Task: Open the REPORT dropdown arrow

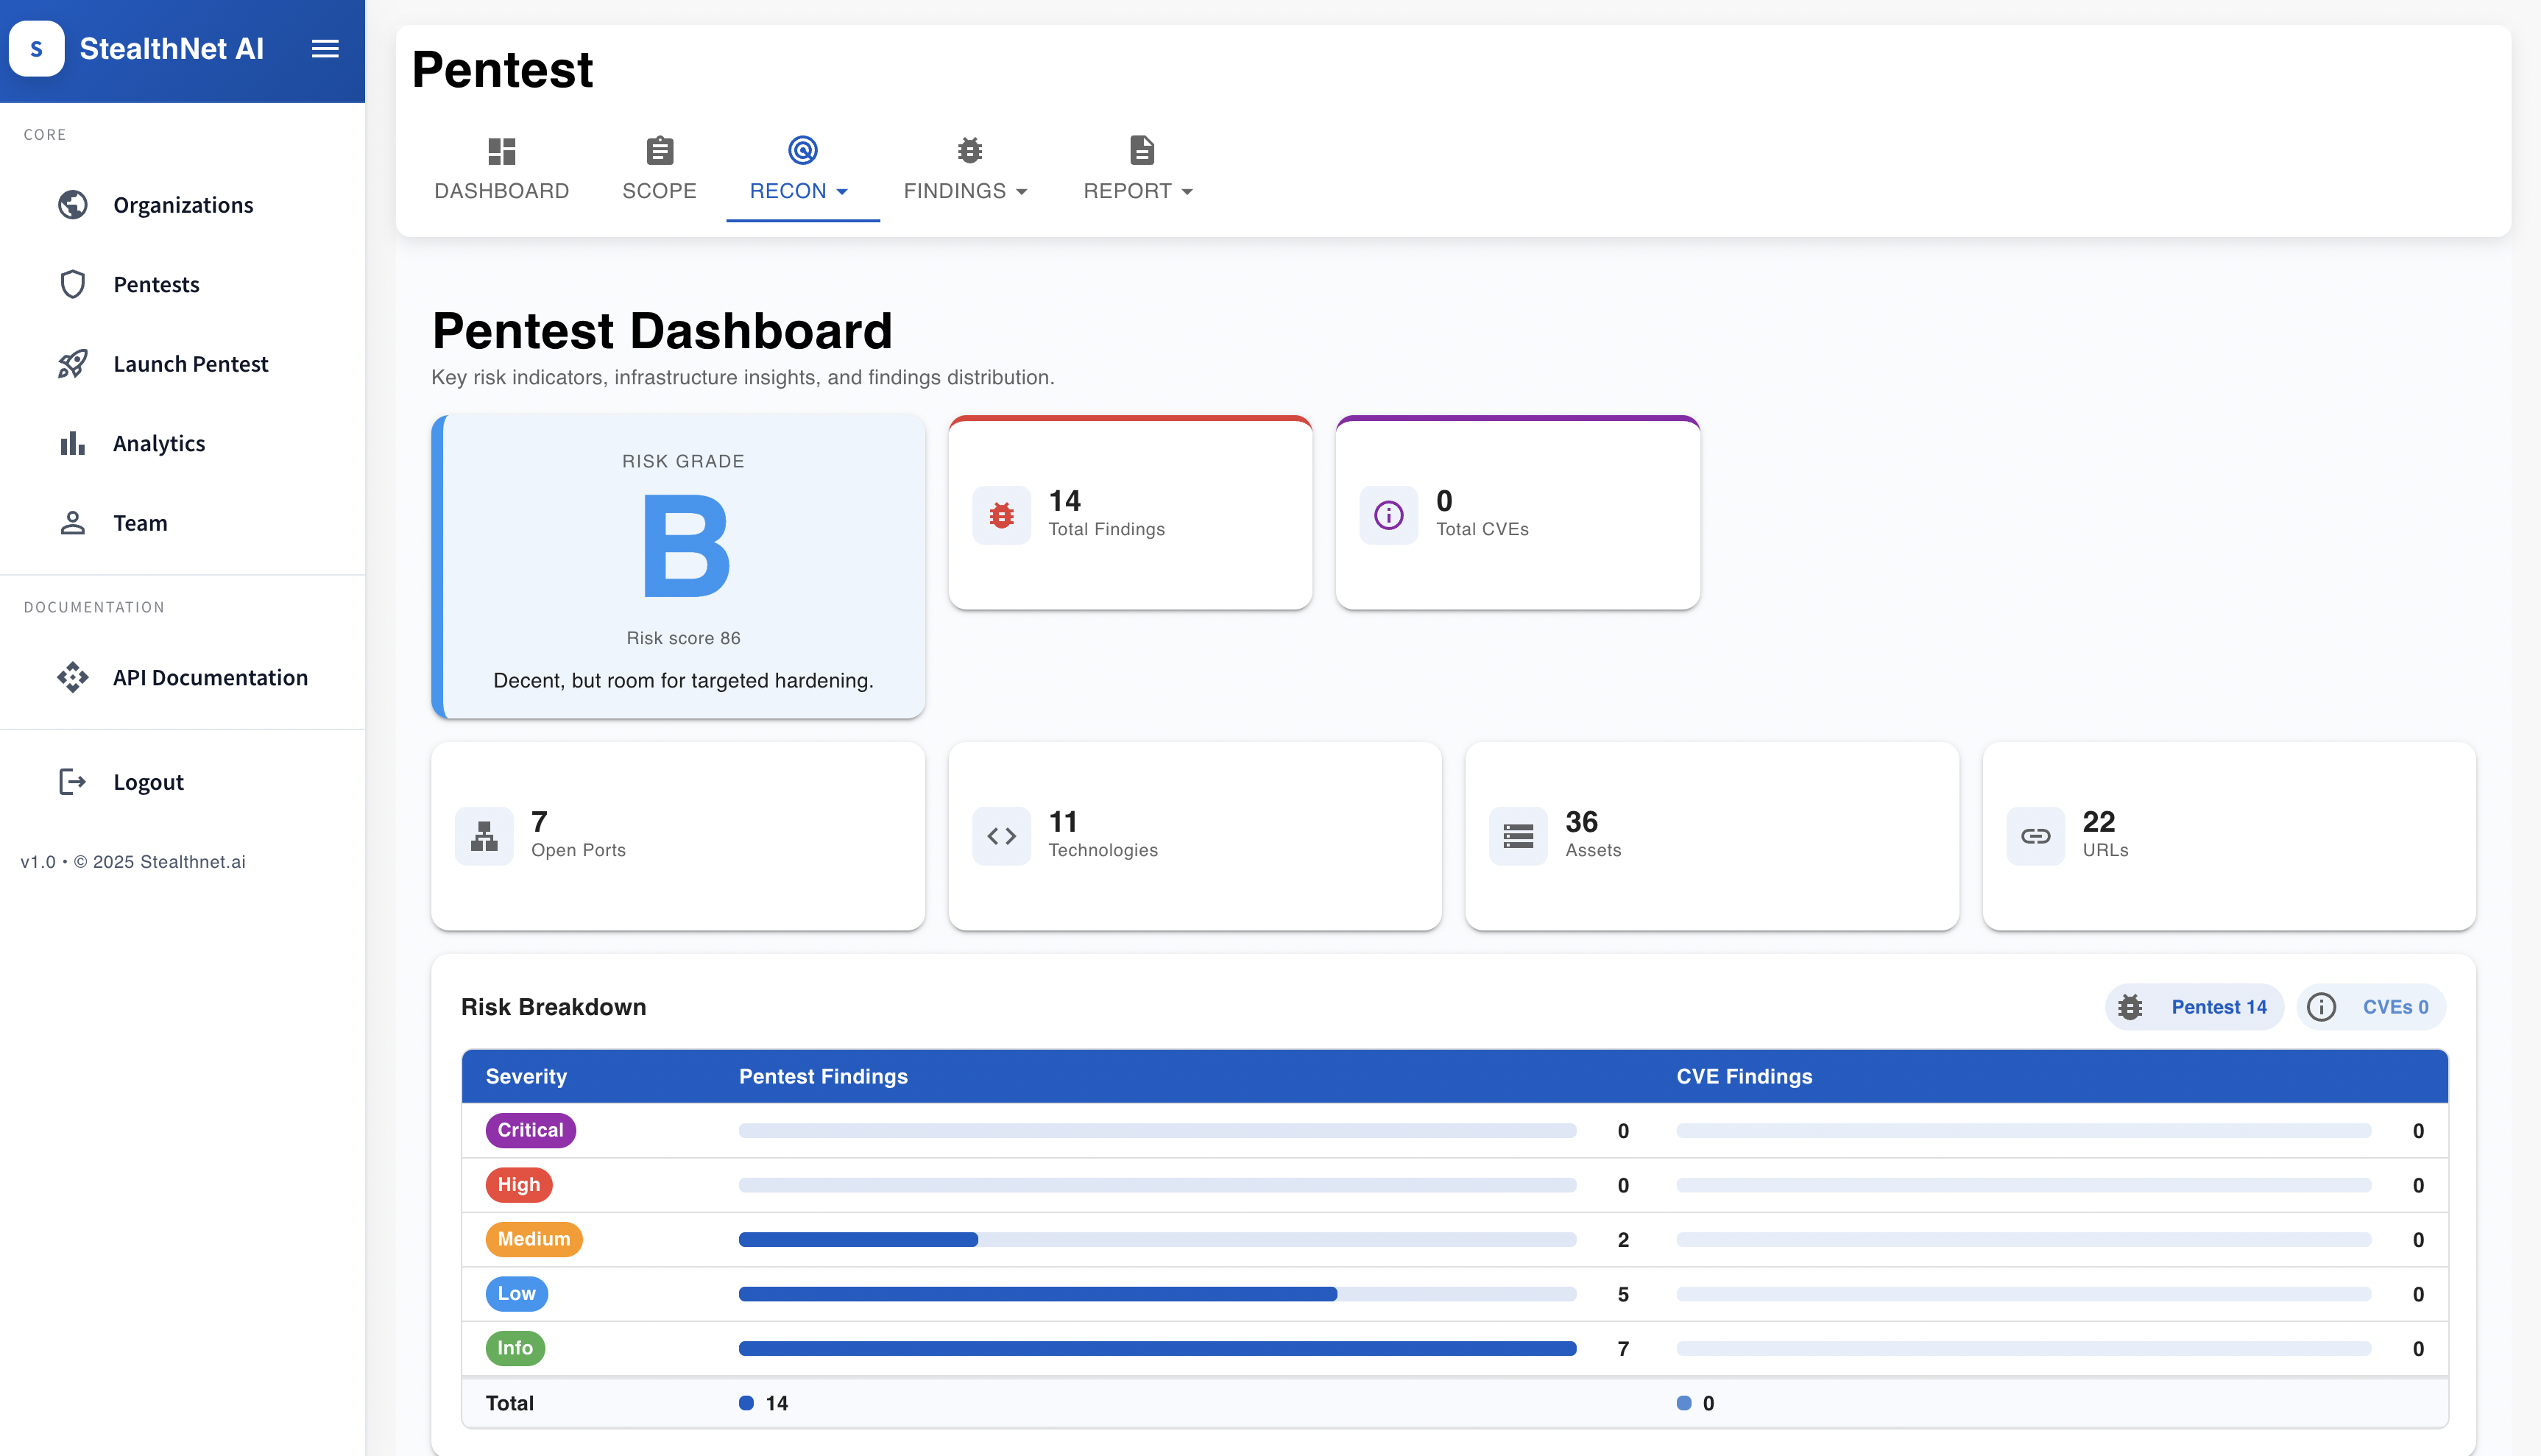Action: coord(1187,191)
